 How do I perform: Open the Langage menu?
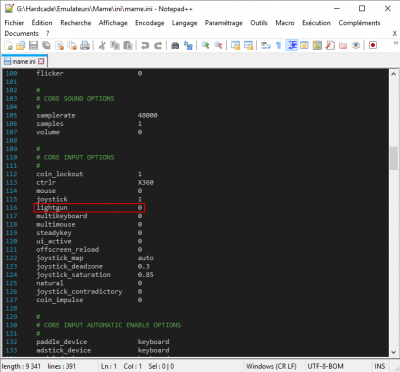coord(184,23)
